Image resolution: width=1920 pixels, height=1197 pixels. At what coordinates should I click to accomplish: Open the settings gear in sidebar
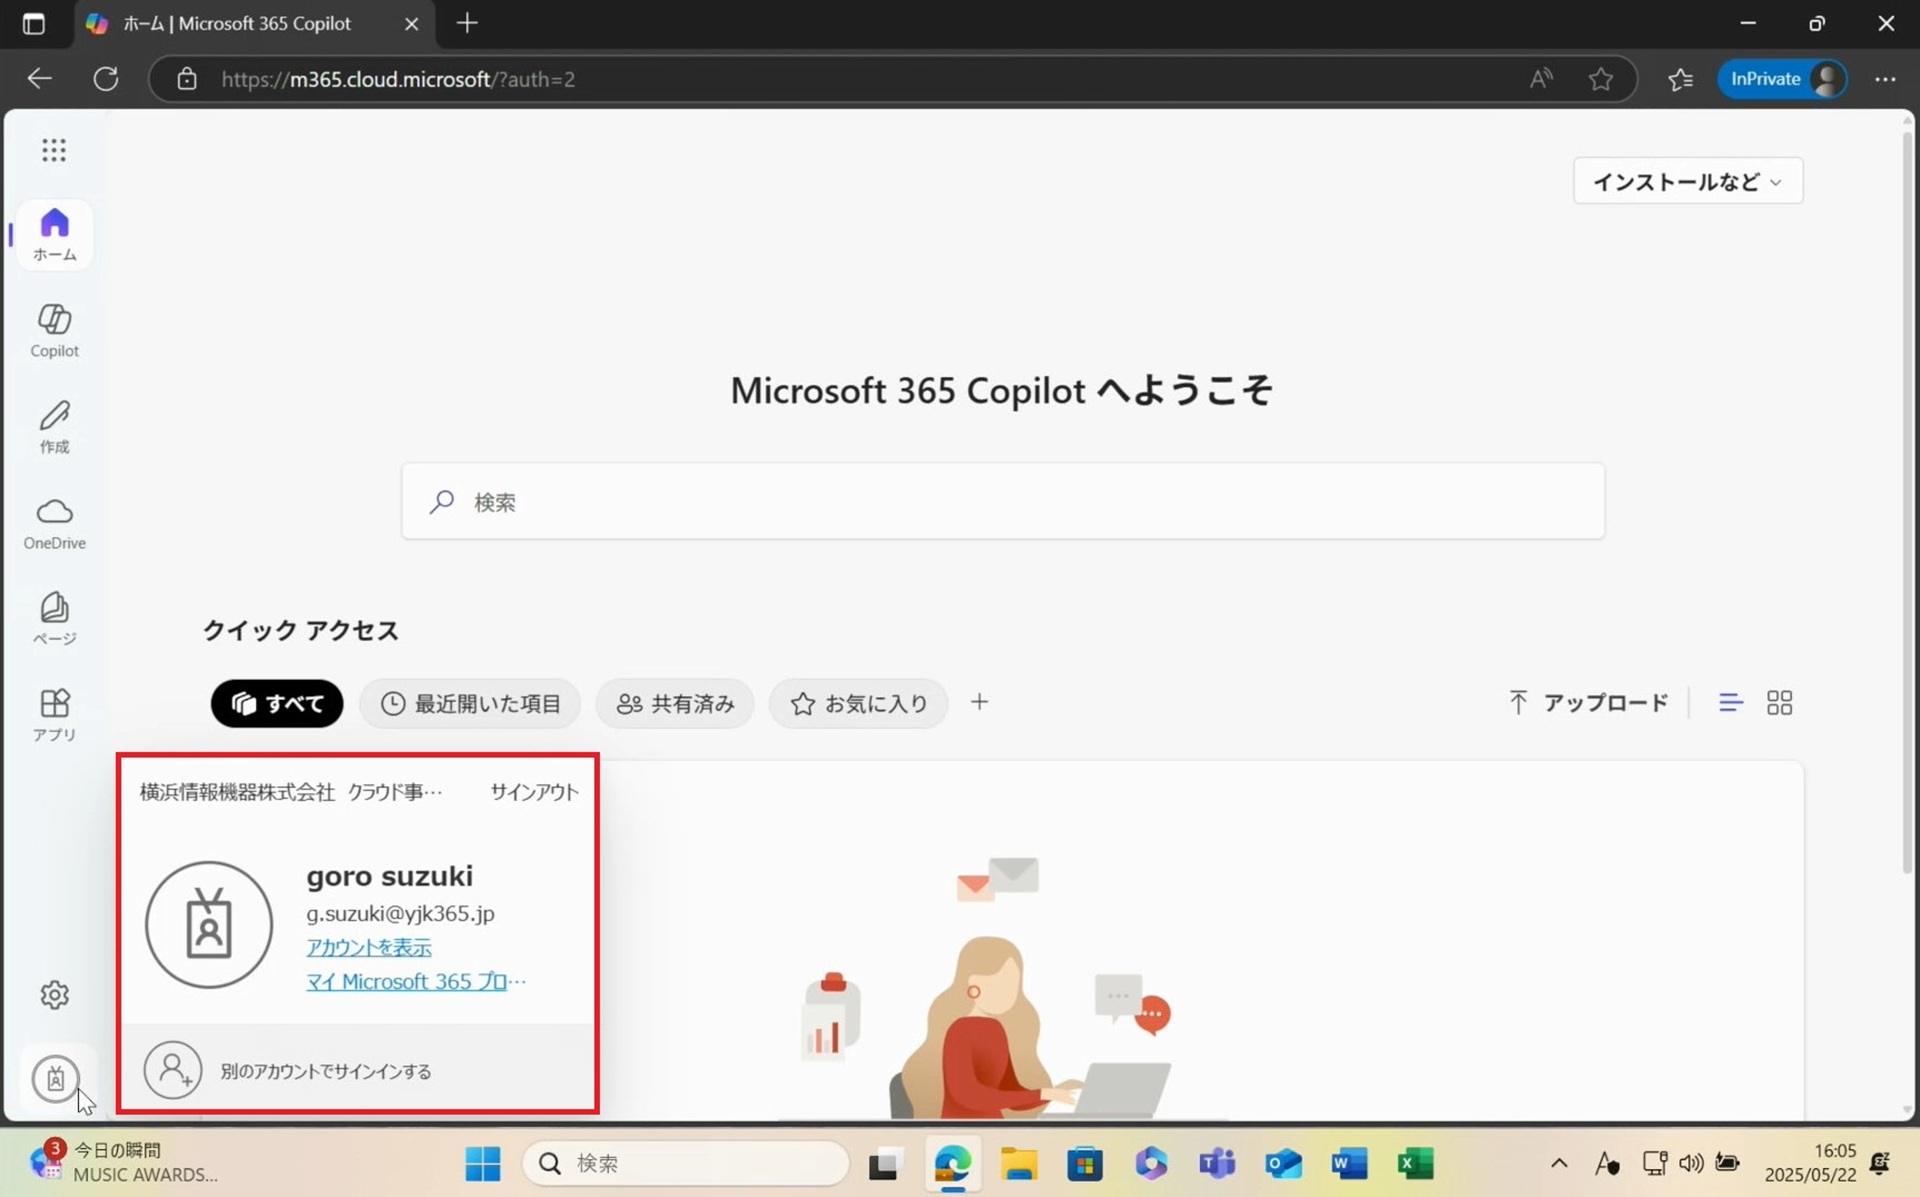pyautogui.click(x=54, y=994)
